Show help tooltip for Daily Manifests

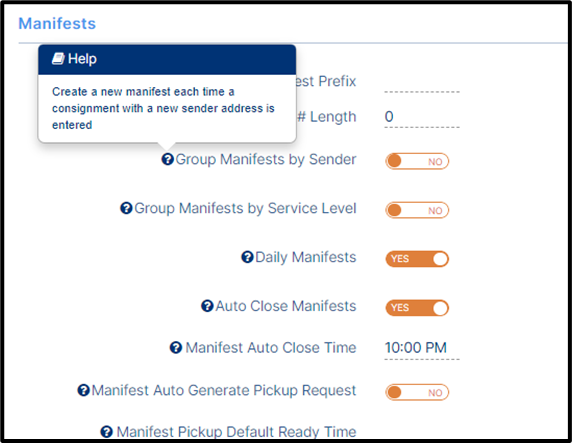coord(247,257)
